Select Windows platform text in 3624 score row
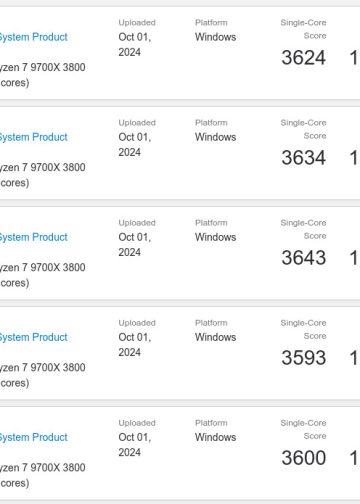The width and height of the screenshot is (360, 504). (x=216, y=37)
